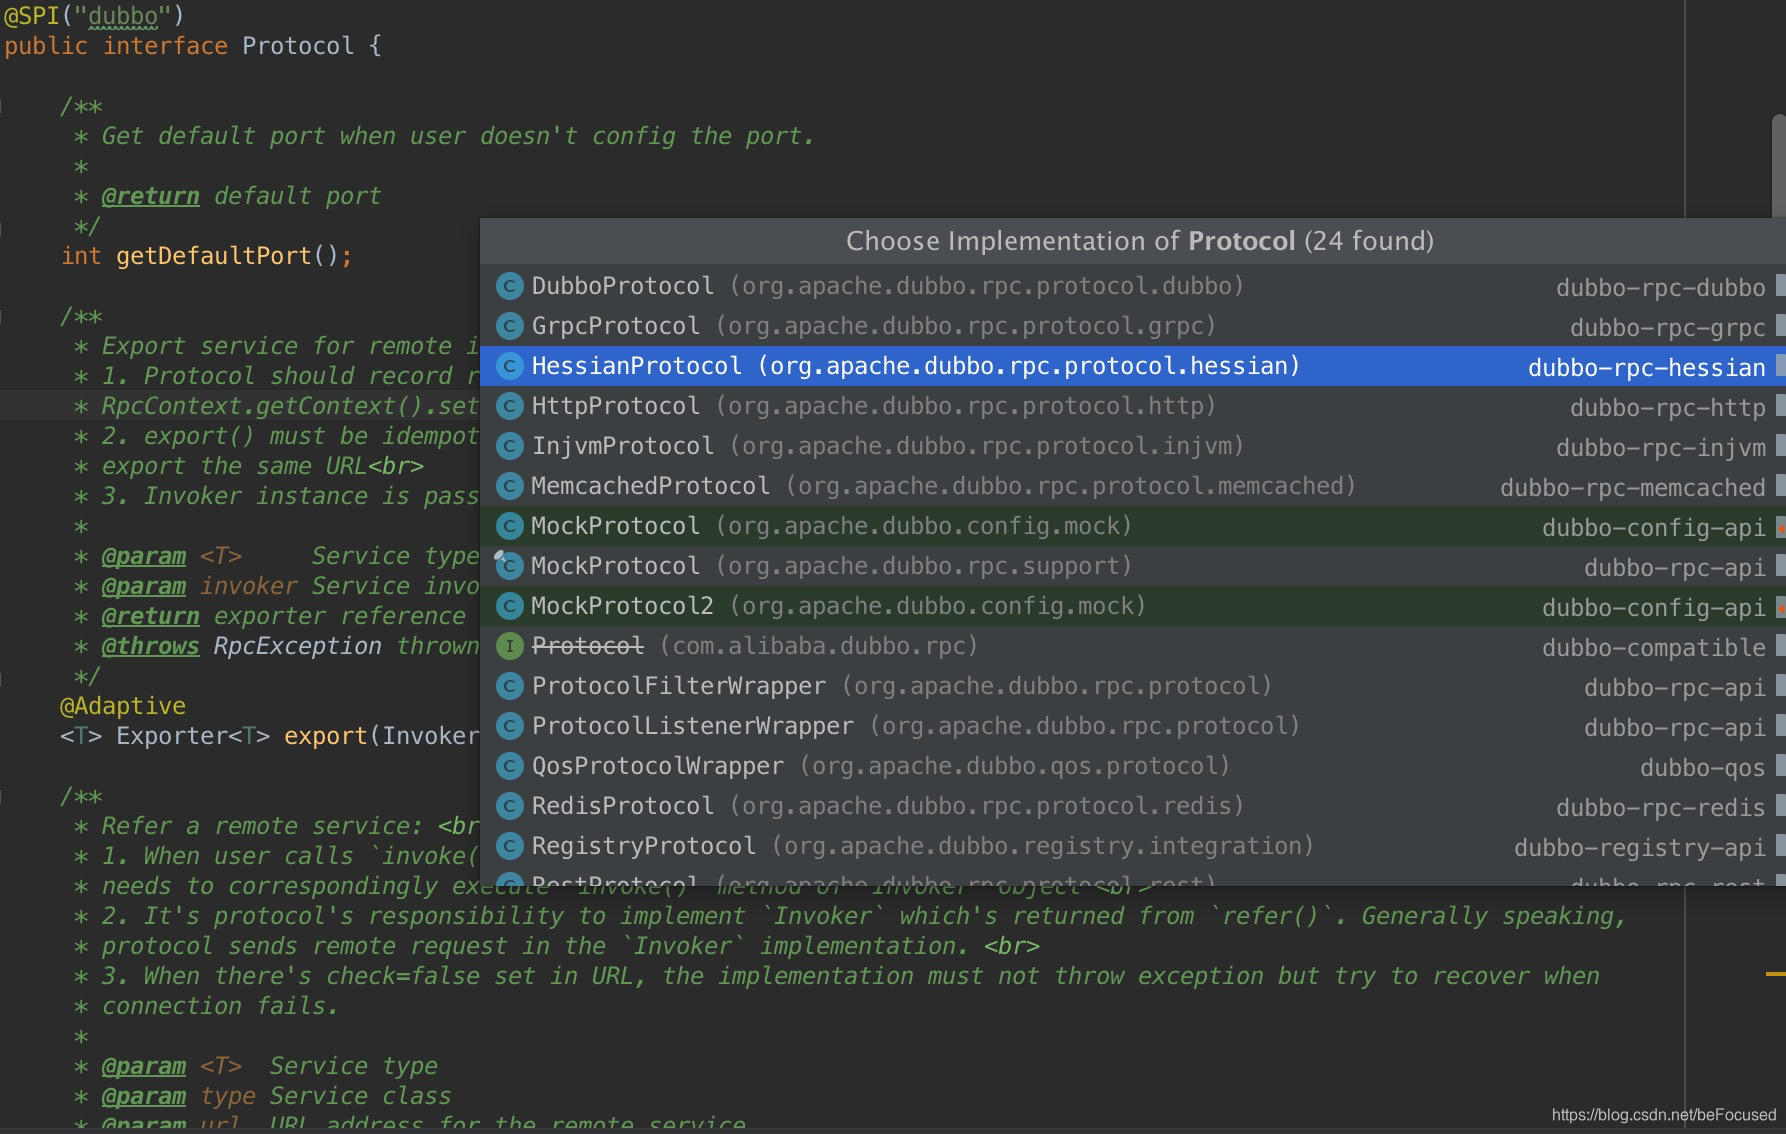Select InjvmProtocol implementation
The width and height of the screenshot is (1786, 1134).
(x=1133, y=446)
